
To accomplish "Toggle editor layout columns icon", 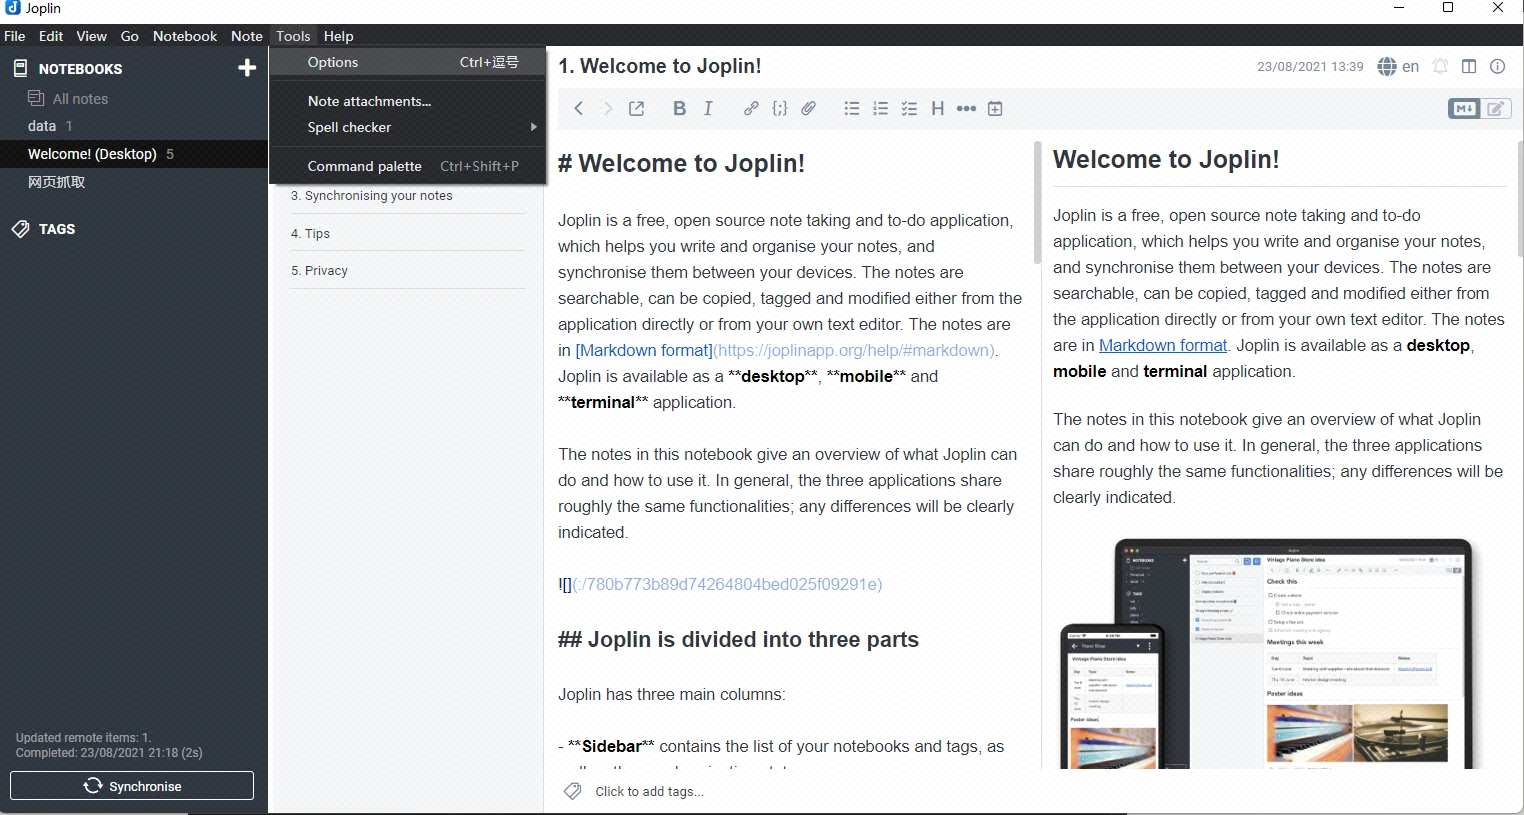I will click(x=1469, y=67).
